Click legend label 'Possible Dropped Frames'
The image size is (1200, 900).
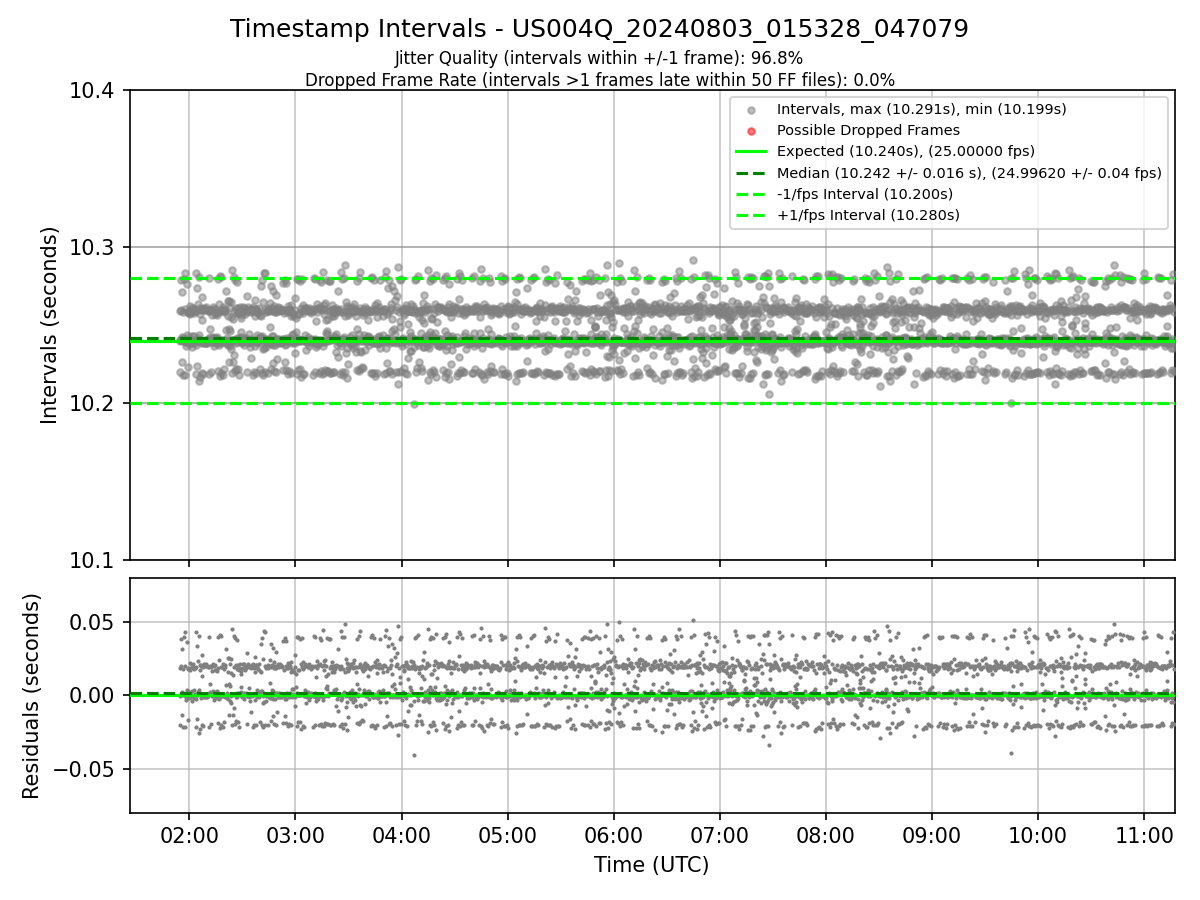(868, 130)
